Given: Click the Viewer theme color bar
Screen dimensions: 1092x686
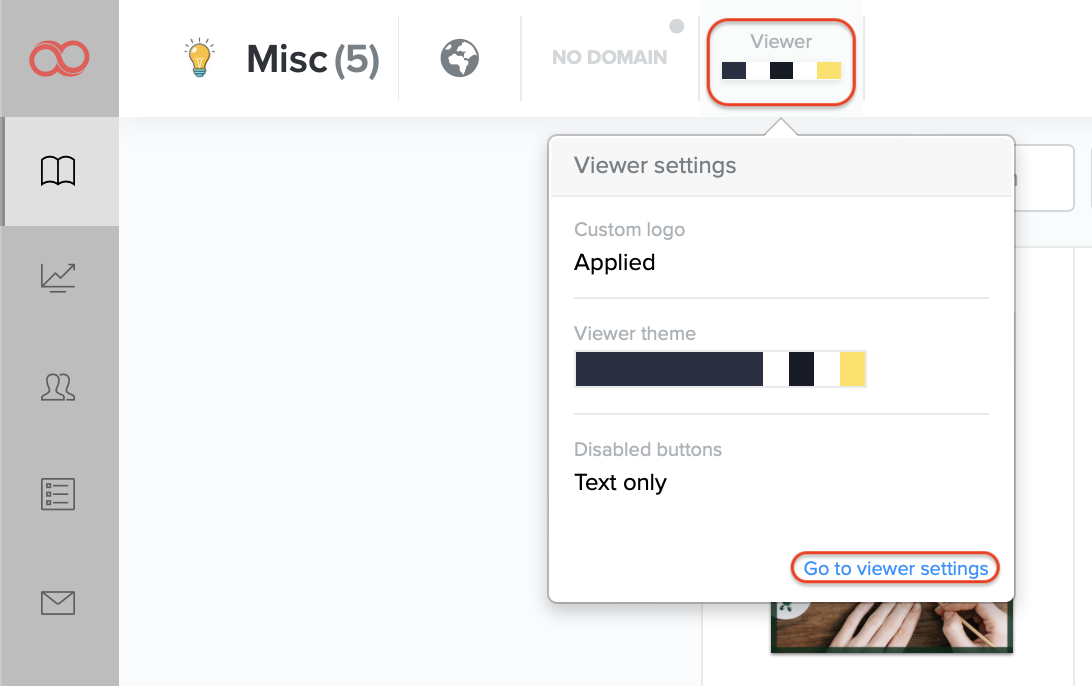Looking at the screenshot, I should point(720,369).
